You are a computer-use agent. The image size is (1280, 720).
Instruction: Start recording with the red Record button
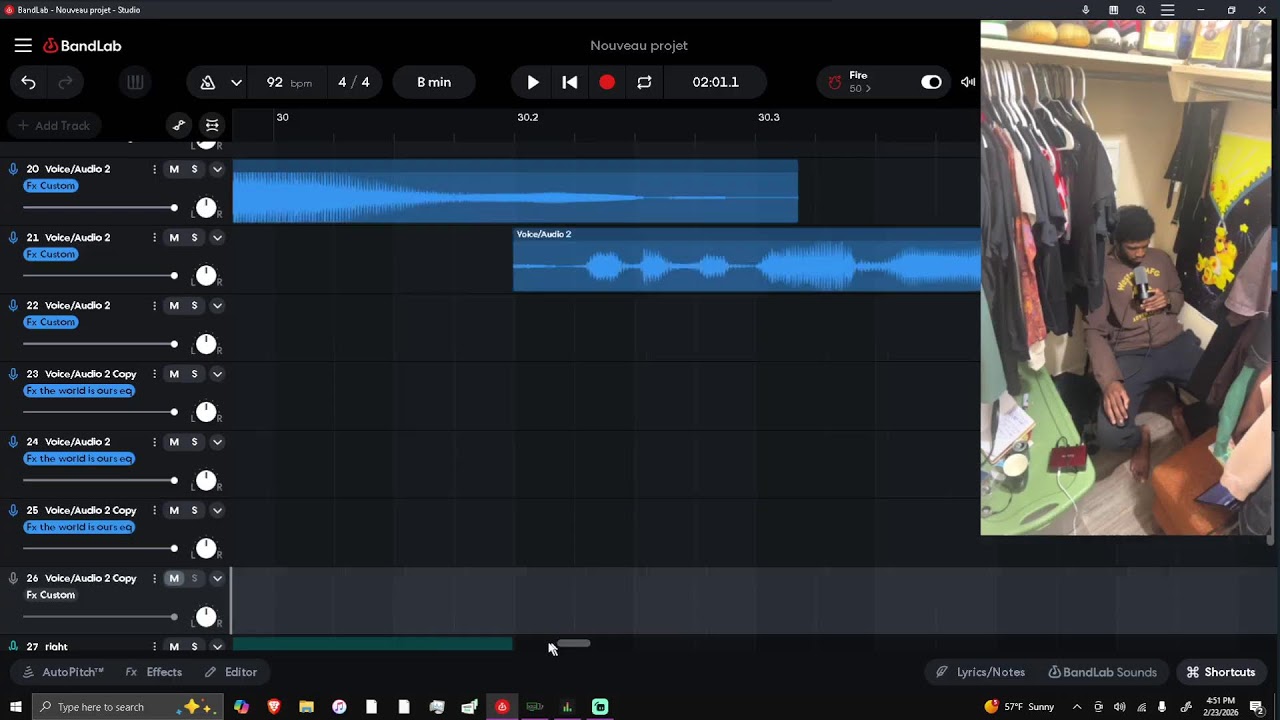point(607,82)
